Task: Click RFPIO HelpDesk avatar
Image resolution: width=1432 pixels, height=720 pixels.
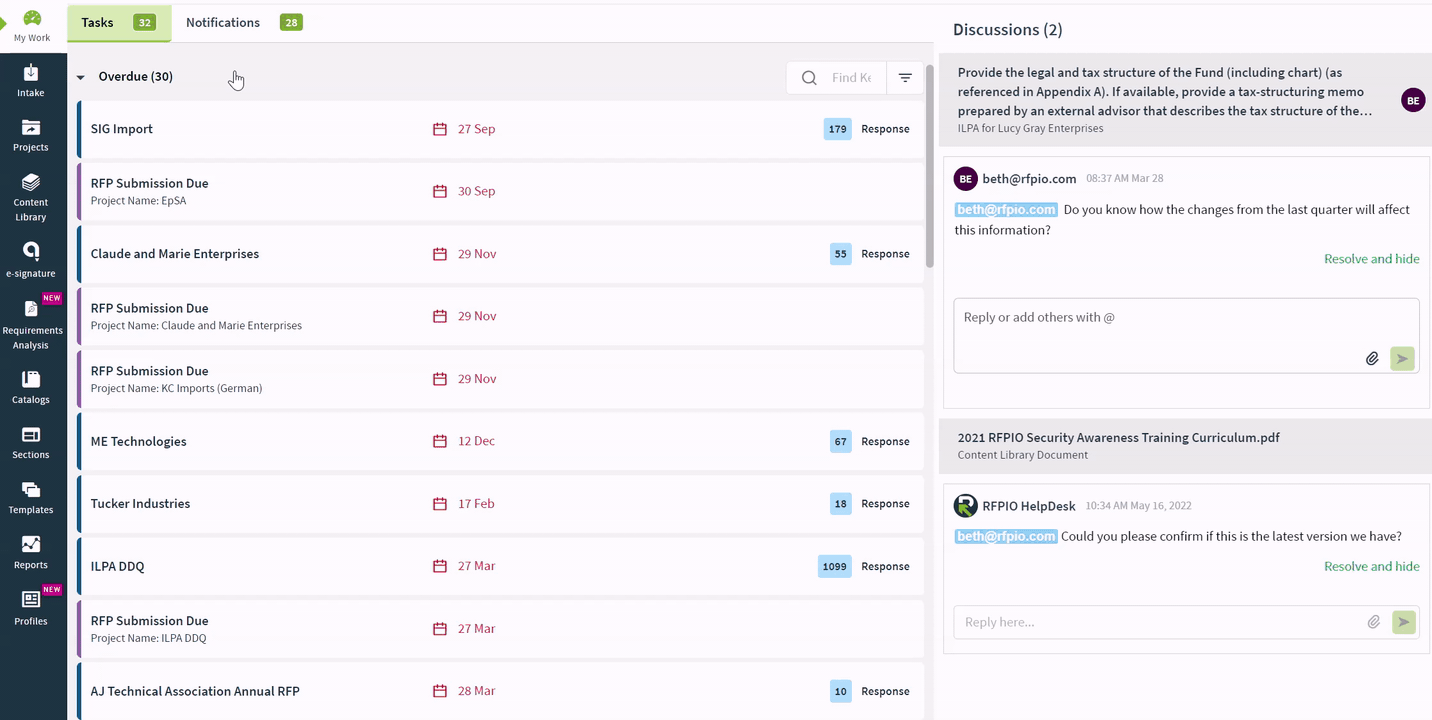Action: pyautogui.click(x=965, y=505)
